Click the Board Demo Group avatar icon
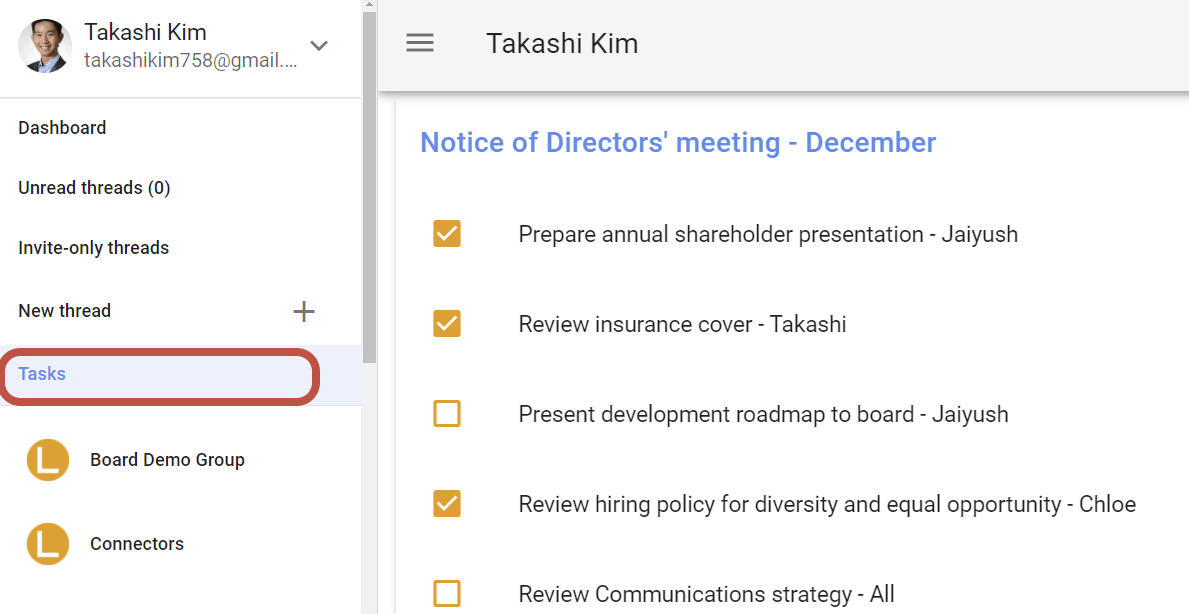 pyautogui.click(x=48, y=460)
